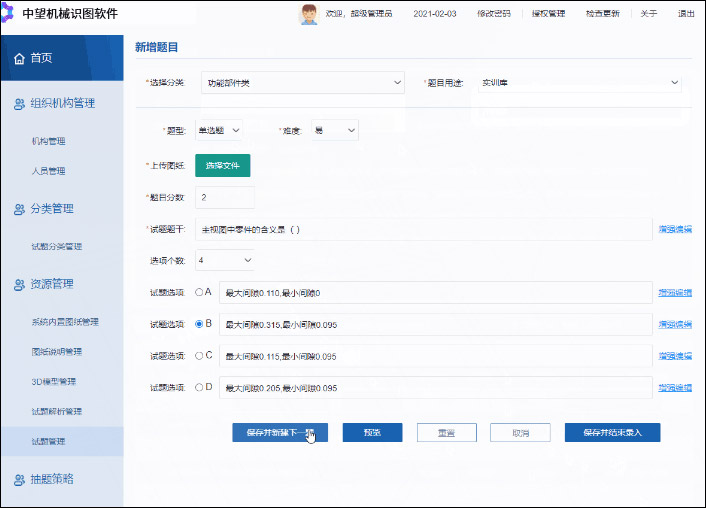Click the 中望 logo icon at top left
The height and width of the screenshot is (508, 706).
[9, 13]
